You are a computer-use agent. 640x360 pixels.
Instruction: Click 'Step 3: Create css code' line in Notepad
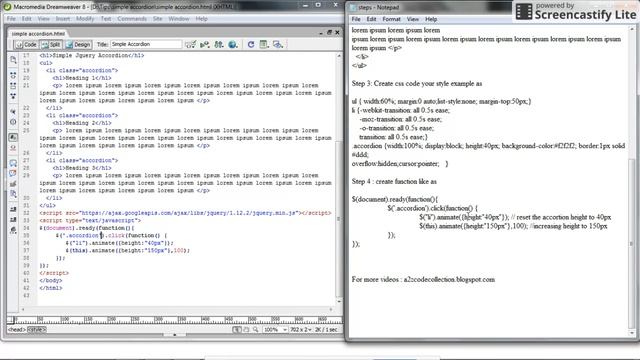pyautogui.click(x=417, y=83)
